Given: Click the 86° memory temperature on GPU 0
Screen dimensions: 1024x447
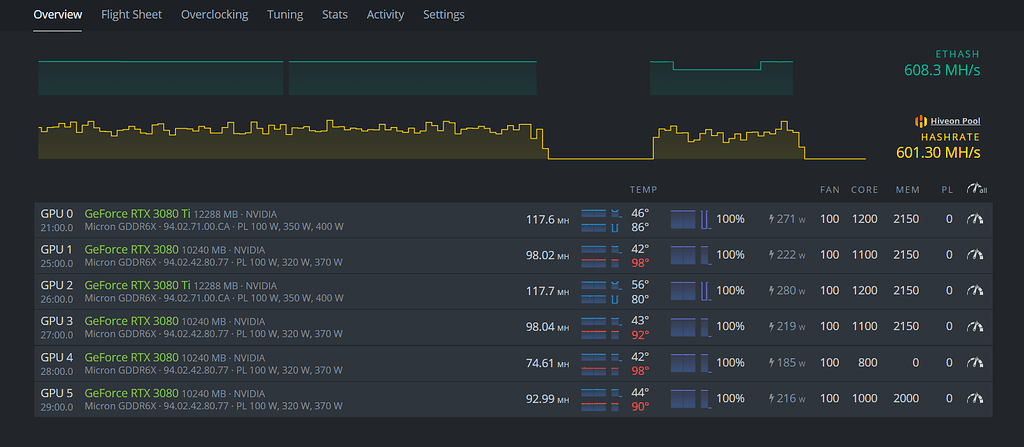Looking at the screenshot, I should tap(640, 227).
